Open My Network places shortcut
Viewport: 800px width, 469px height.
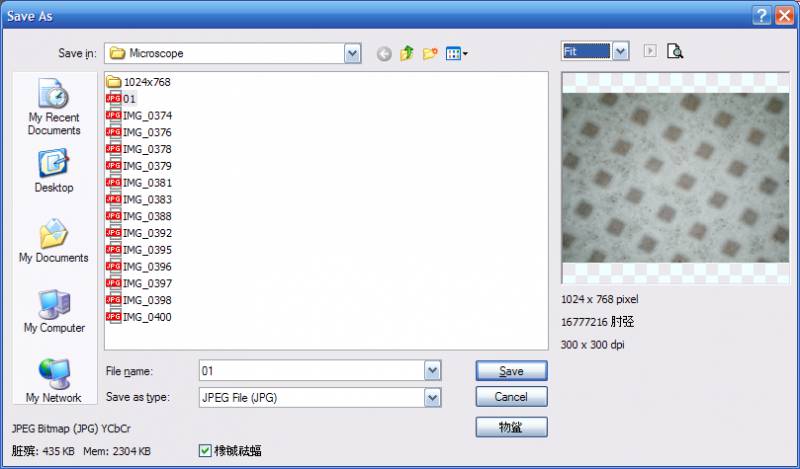point(53,380)
